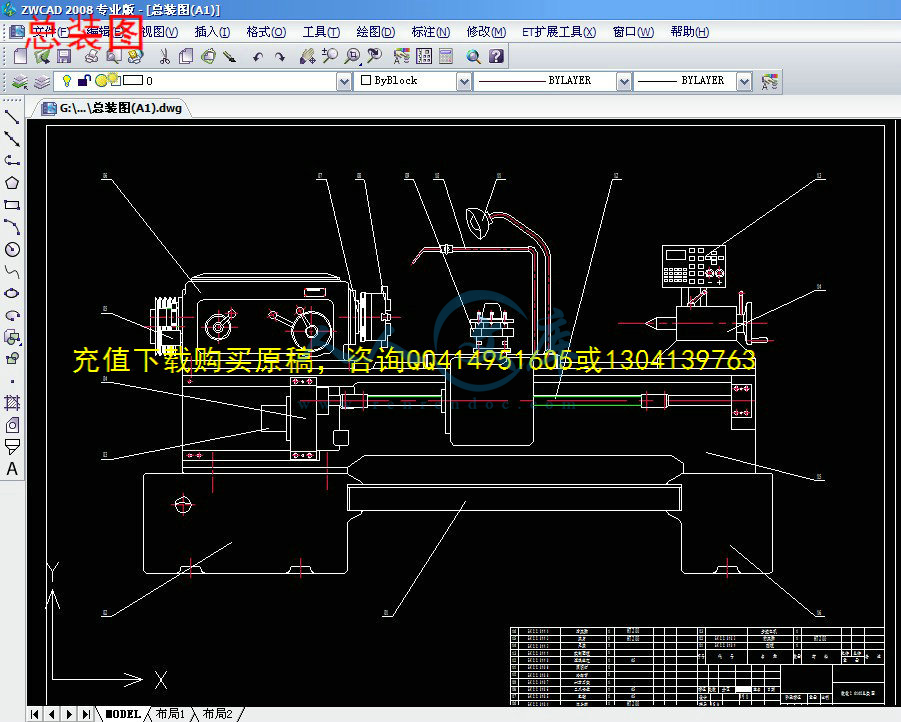Open the Calculator icon

[446, 56]
